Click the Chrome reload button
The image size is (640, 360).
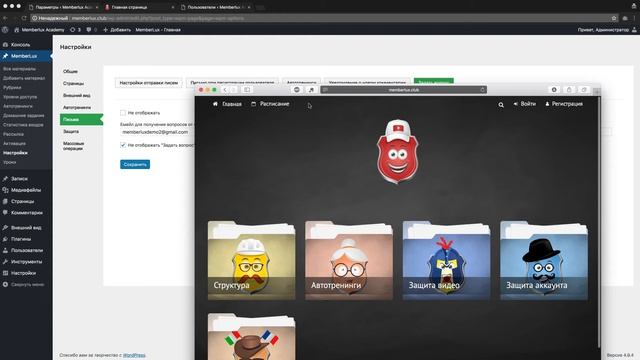point(24,18)
